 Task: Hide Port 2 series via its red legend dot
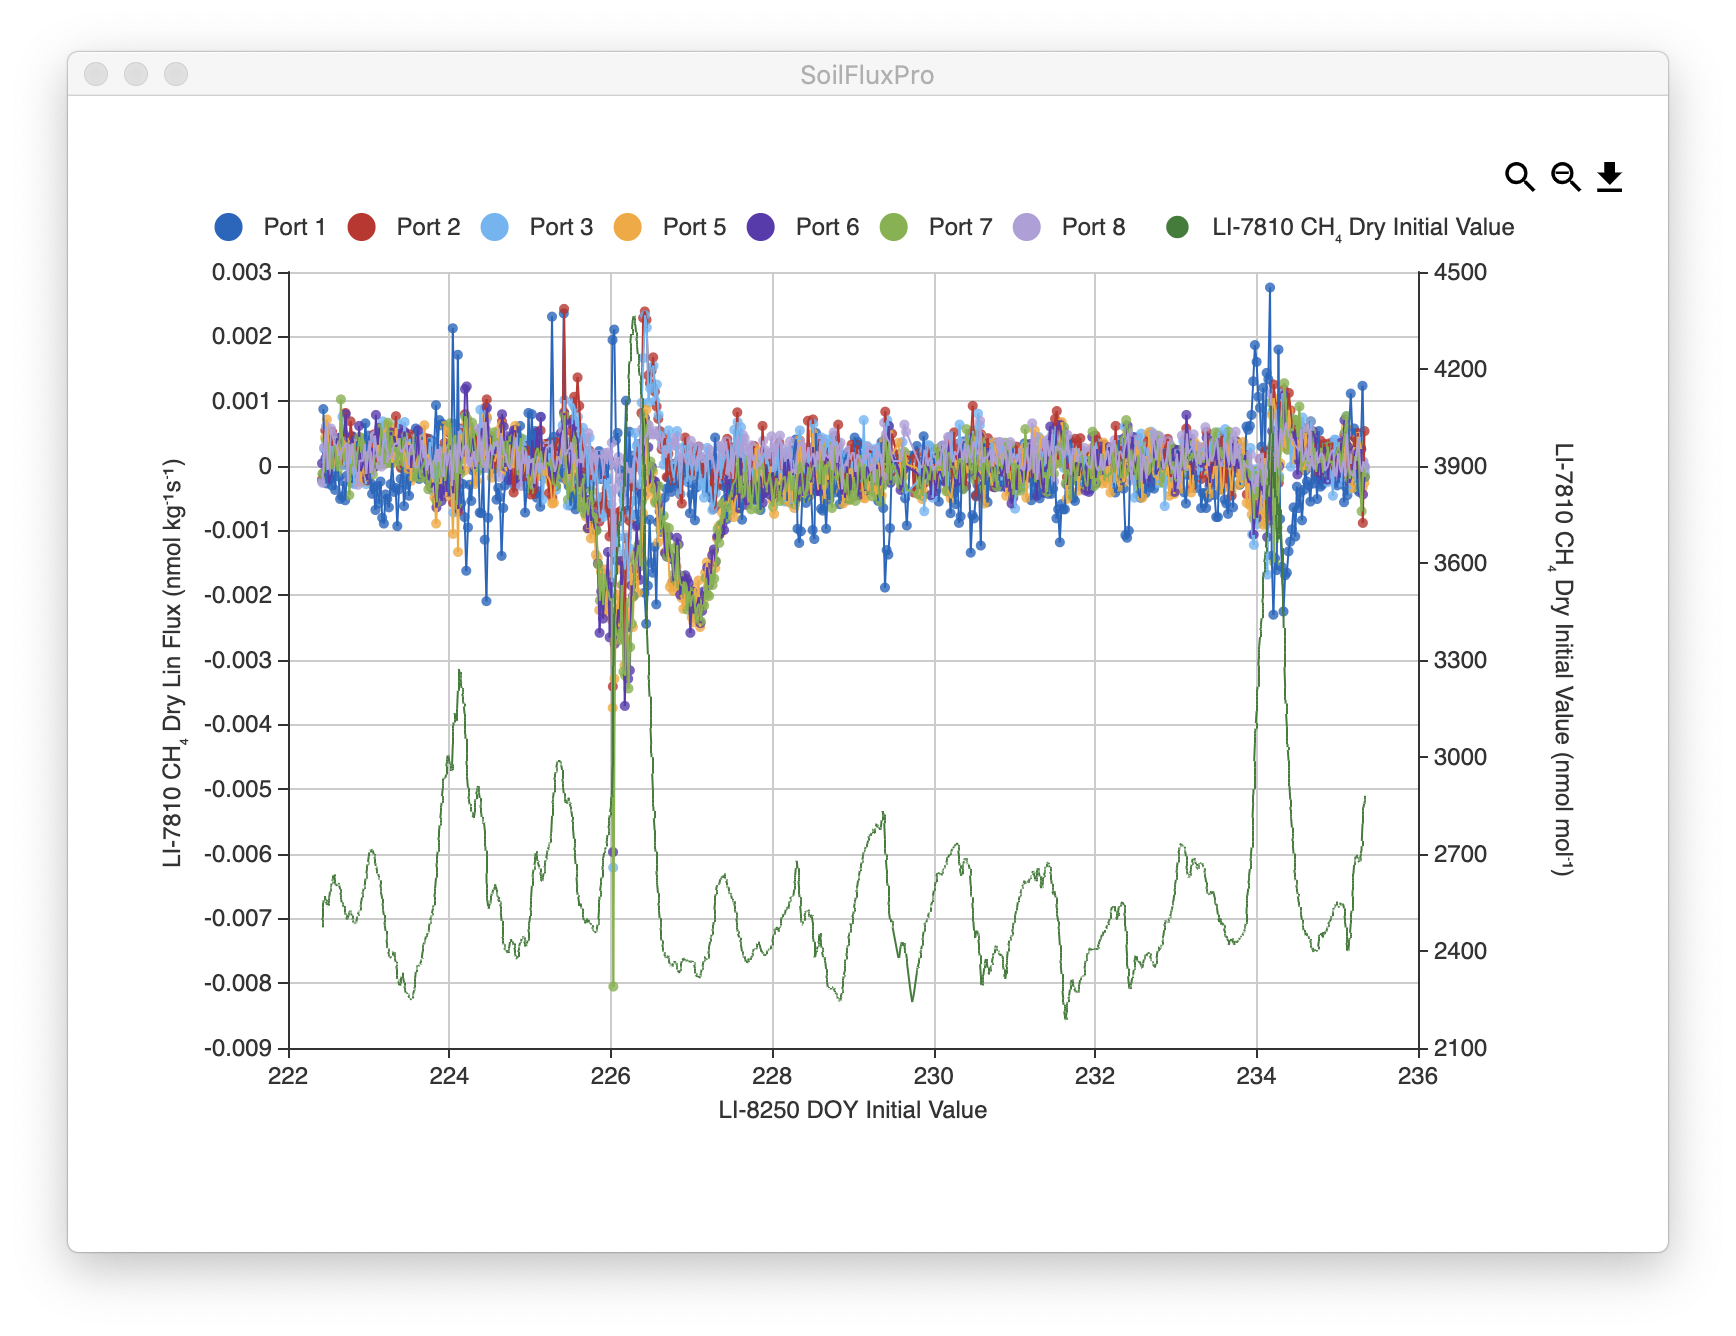(x=361, y=227)
